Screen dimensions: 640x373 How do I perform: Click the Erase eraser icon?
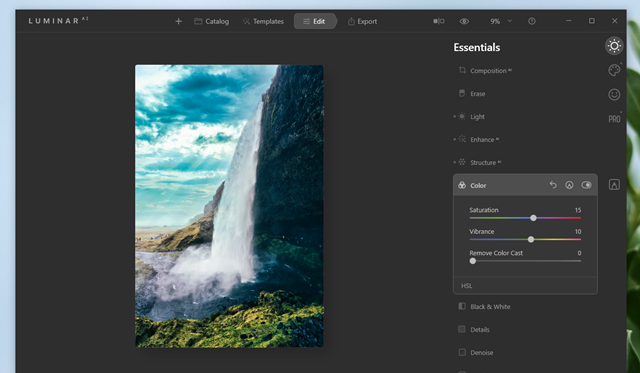point(462,93)
